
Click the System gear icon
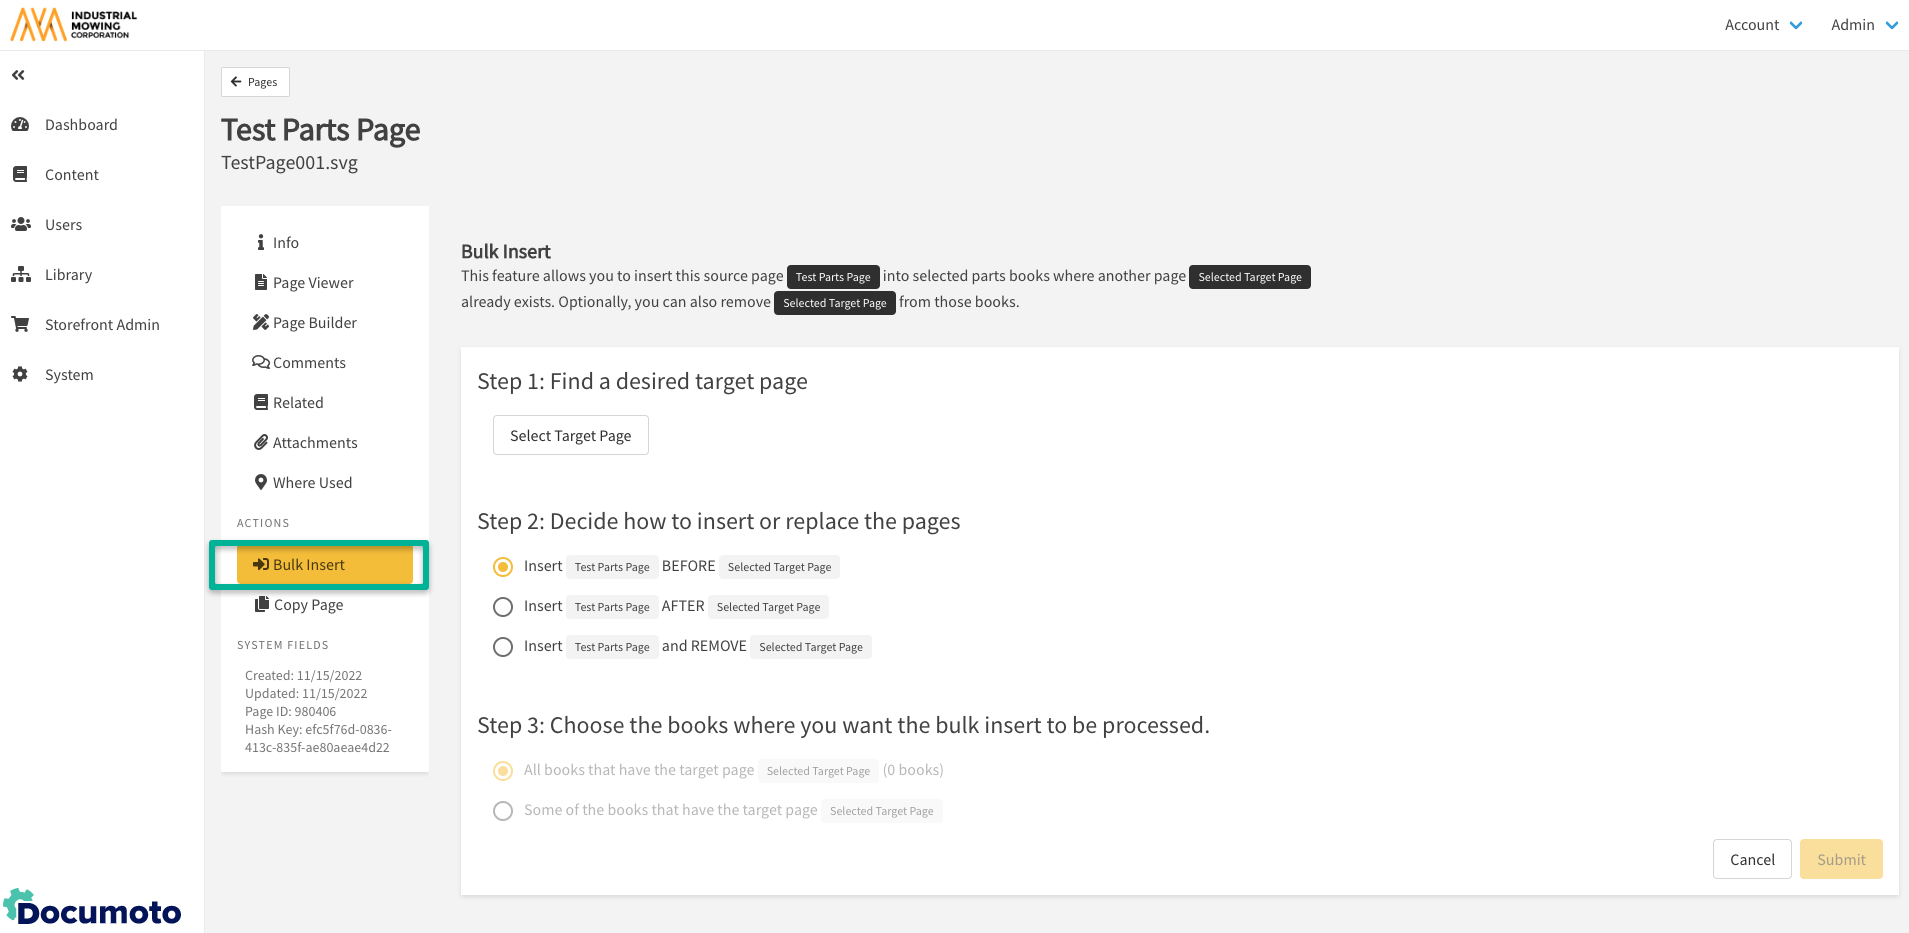pos(20,375)
